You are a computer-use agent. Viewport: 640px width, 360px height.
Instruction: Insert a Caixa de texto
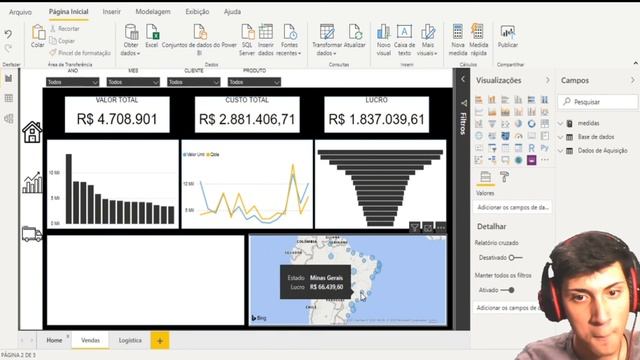coord(404,39)
